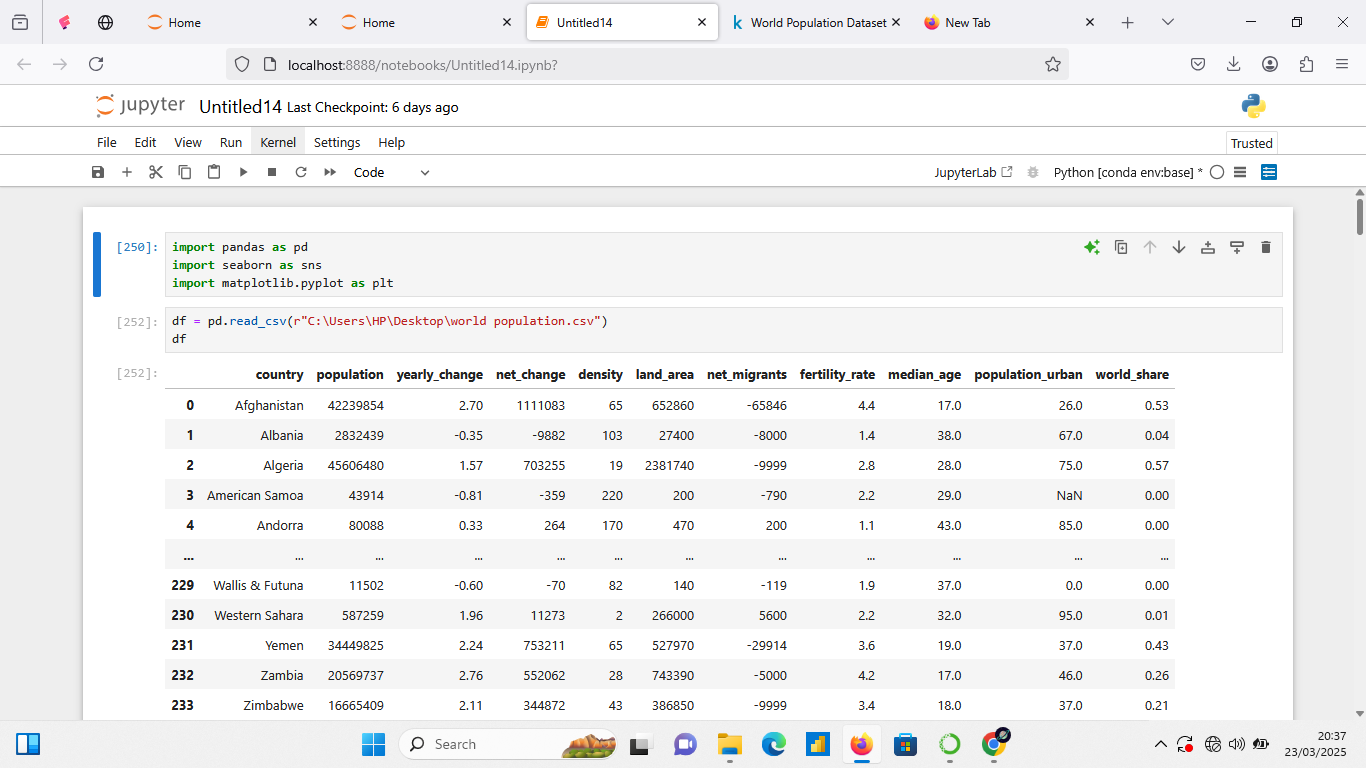
Task: Click the Trusted notebook button
Action: [1252, 143]
